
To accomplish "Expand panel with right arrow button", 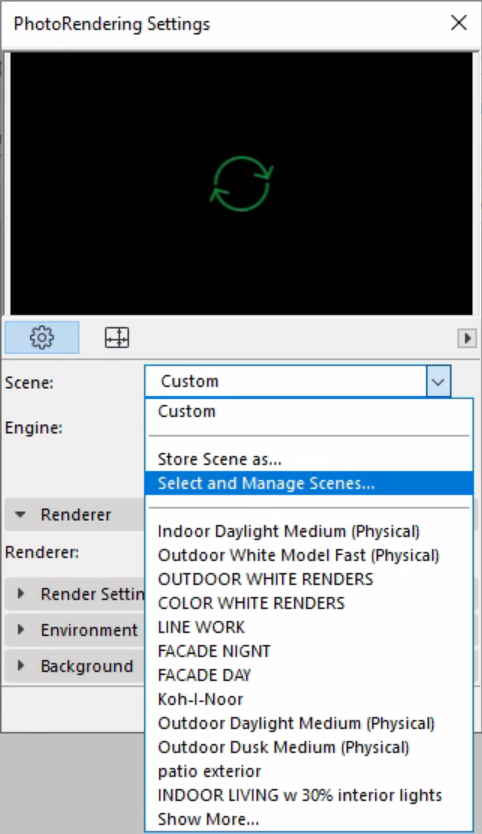I will [467, 338].
